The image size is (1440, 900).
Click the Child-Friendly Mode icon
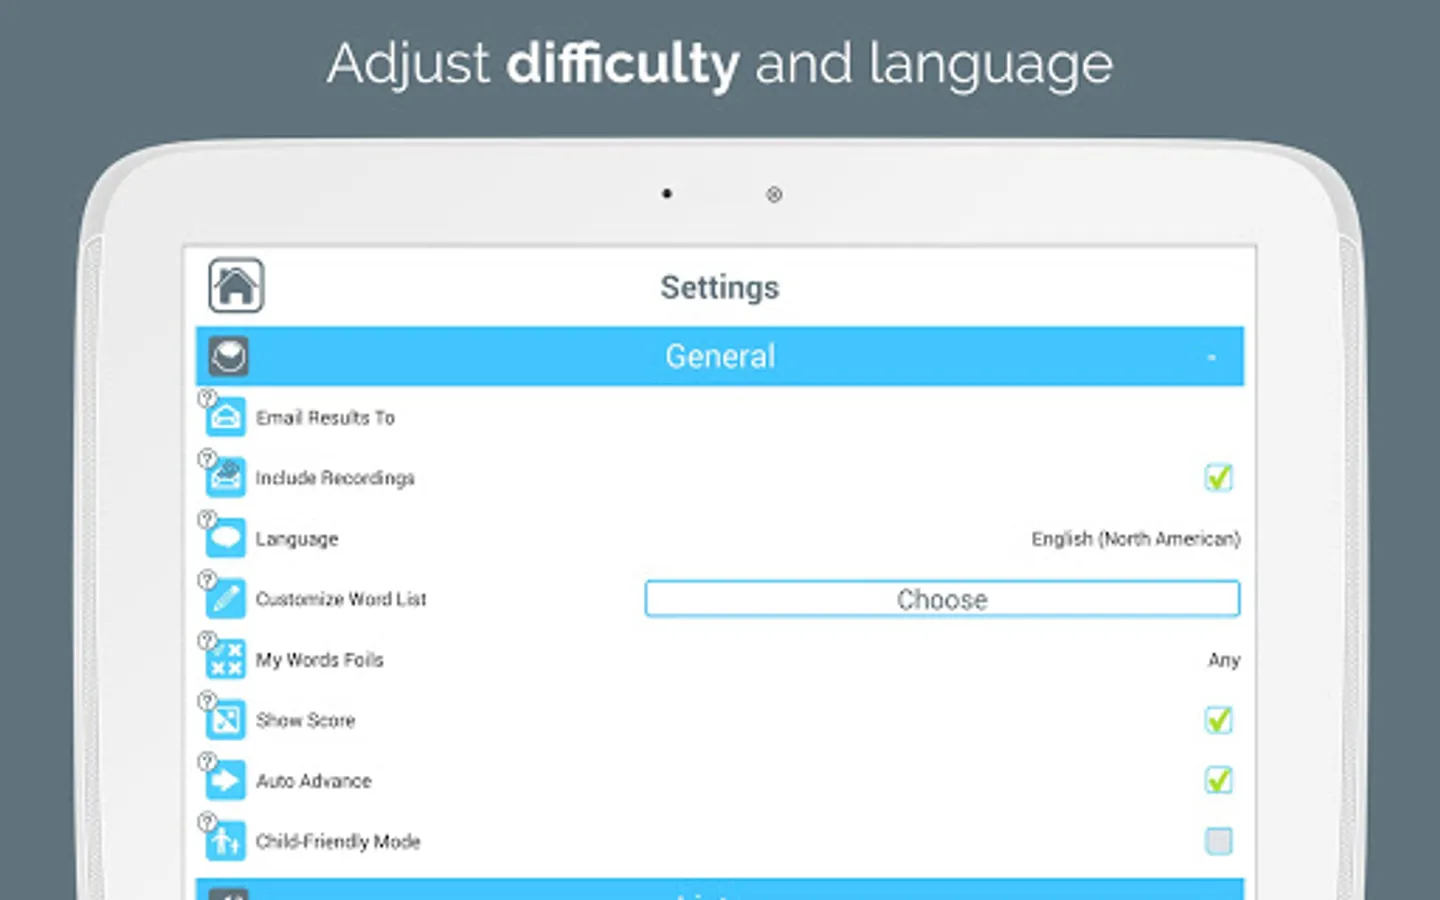pos(224,841)
